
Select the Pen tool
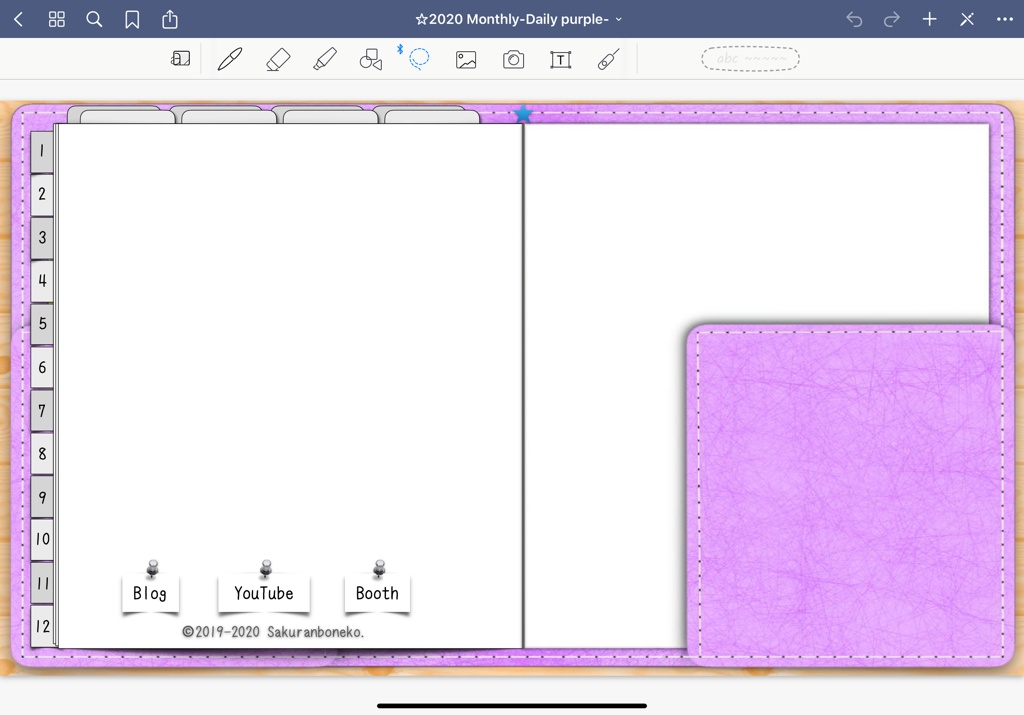point(230,59)
